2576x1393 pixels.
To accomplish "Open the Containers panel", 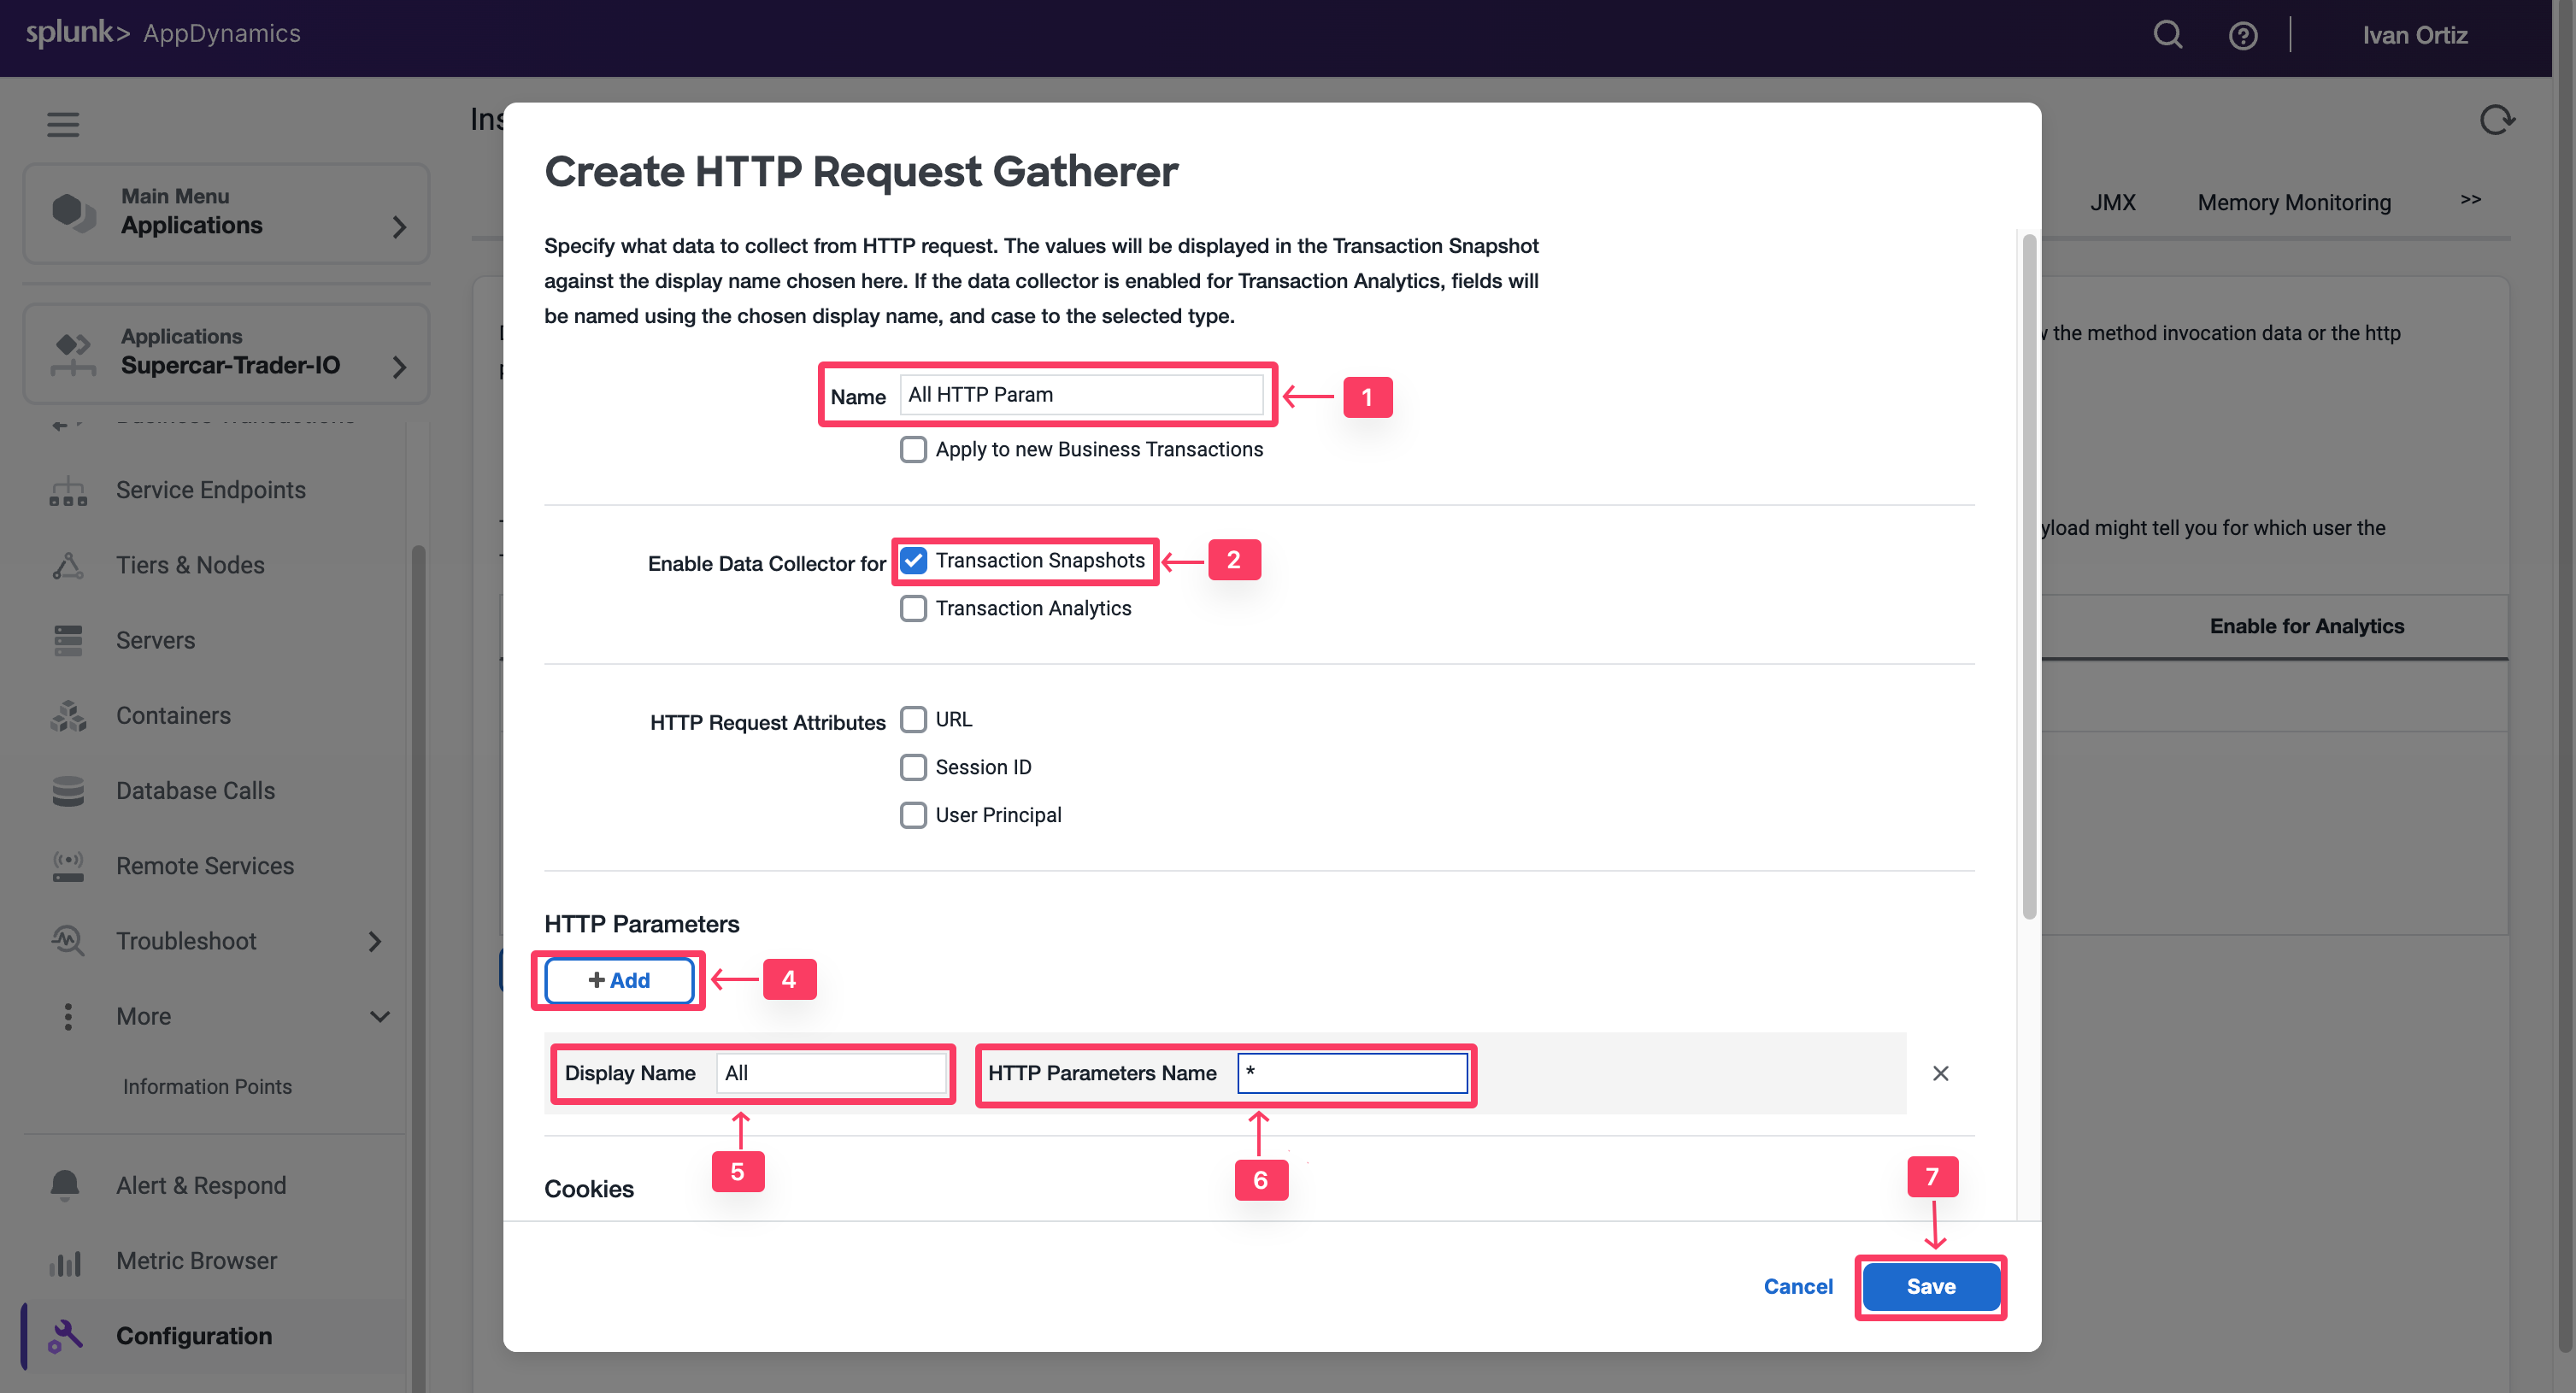I will (67, 715).
